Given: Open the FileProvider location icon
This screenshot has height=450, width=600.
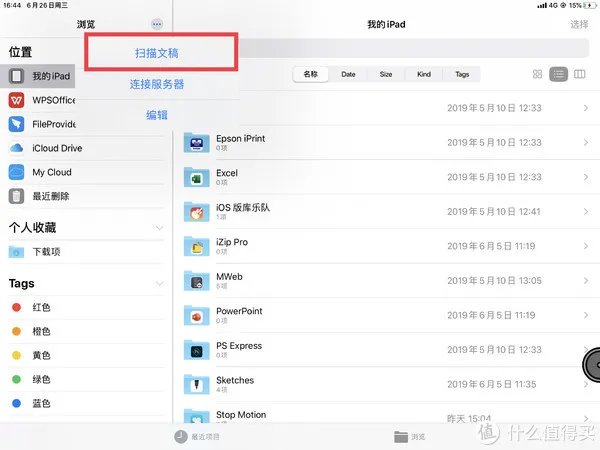Looking at the screenshot, I should click(16, 124).
